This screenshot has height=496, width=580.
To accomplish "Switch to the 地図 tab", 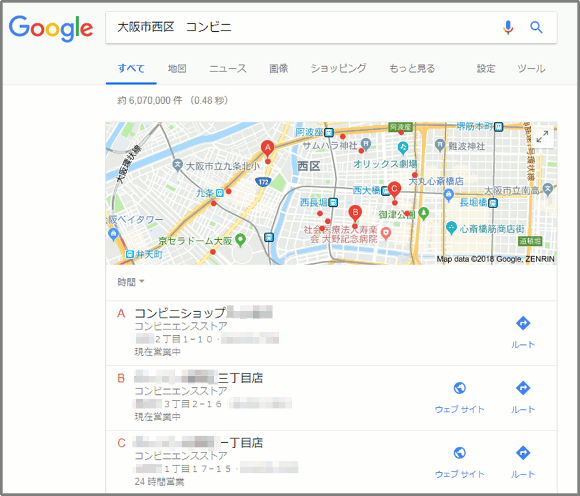I will tap(177, 69).
